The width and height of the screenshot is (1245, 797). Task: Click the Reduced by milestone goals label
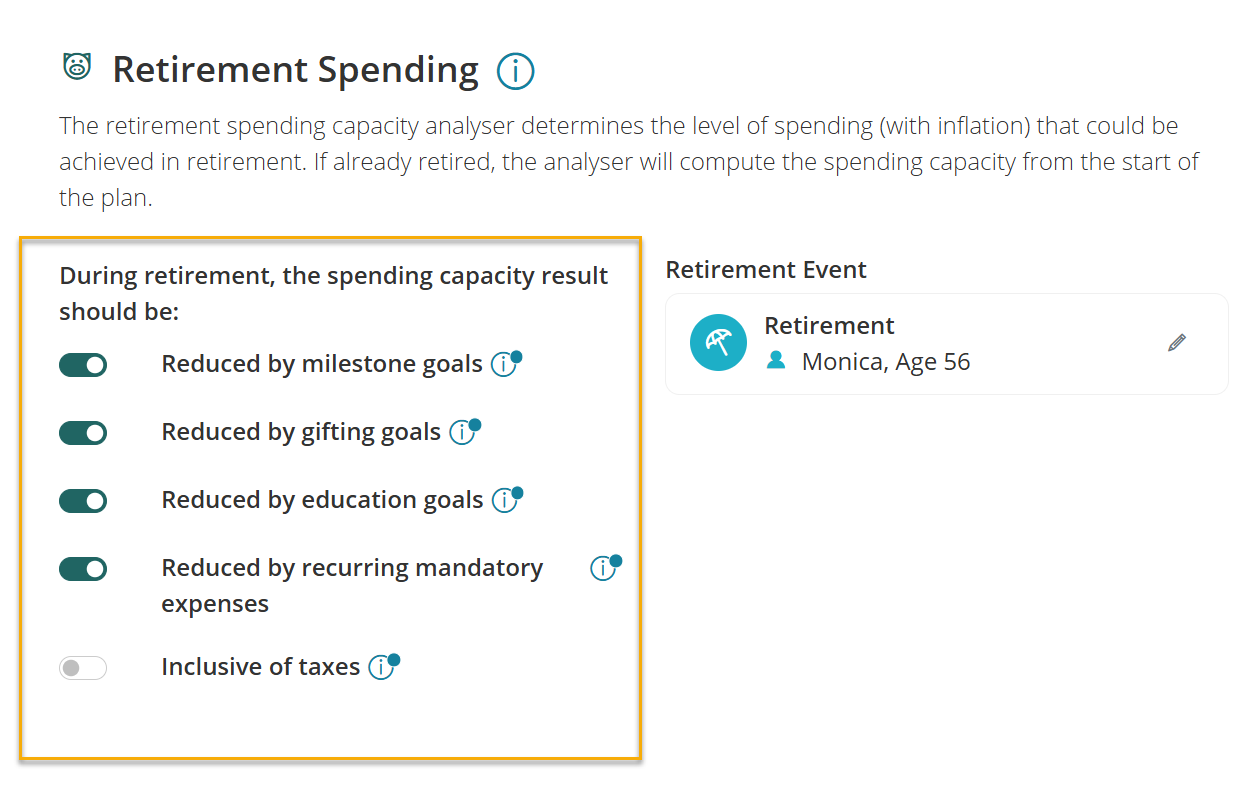(322, 364)
